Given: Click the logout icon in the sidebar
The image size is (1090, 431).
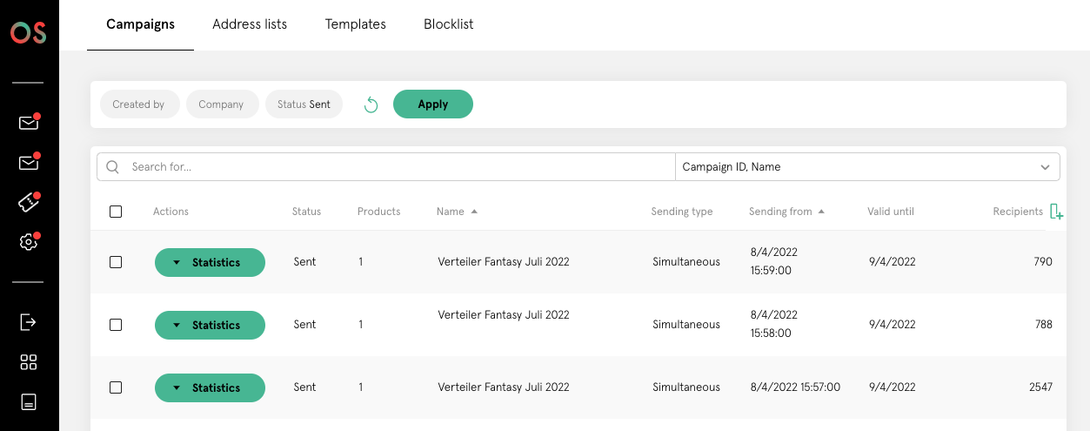Looking at the screenshot, I should click(28, 322).
